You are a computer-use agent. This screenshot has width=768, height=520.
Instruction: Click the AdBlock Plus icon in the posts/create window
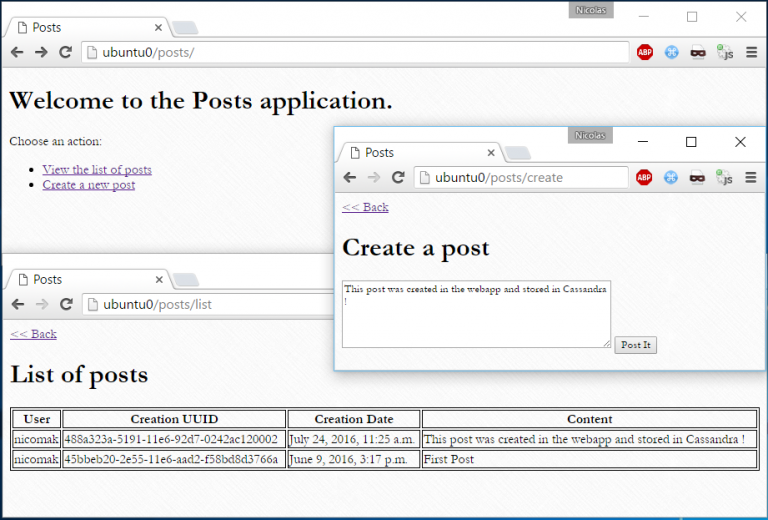click(x=644, y=177)
